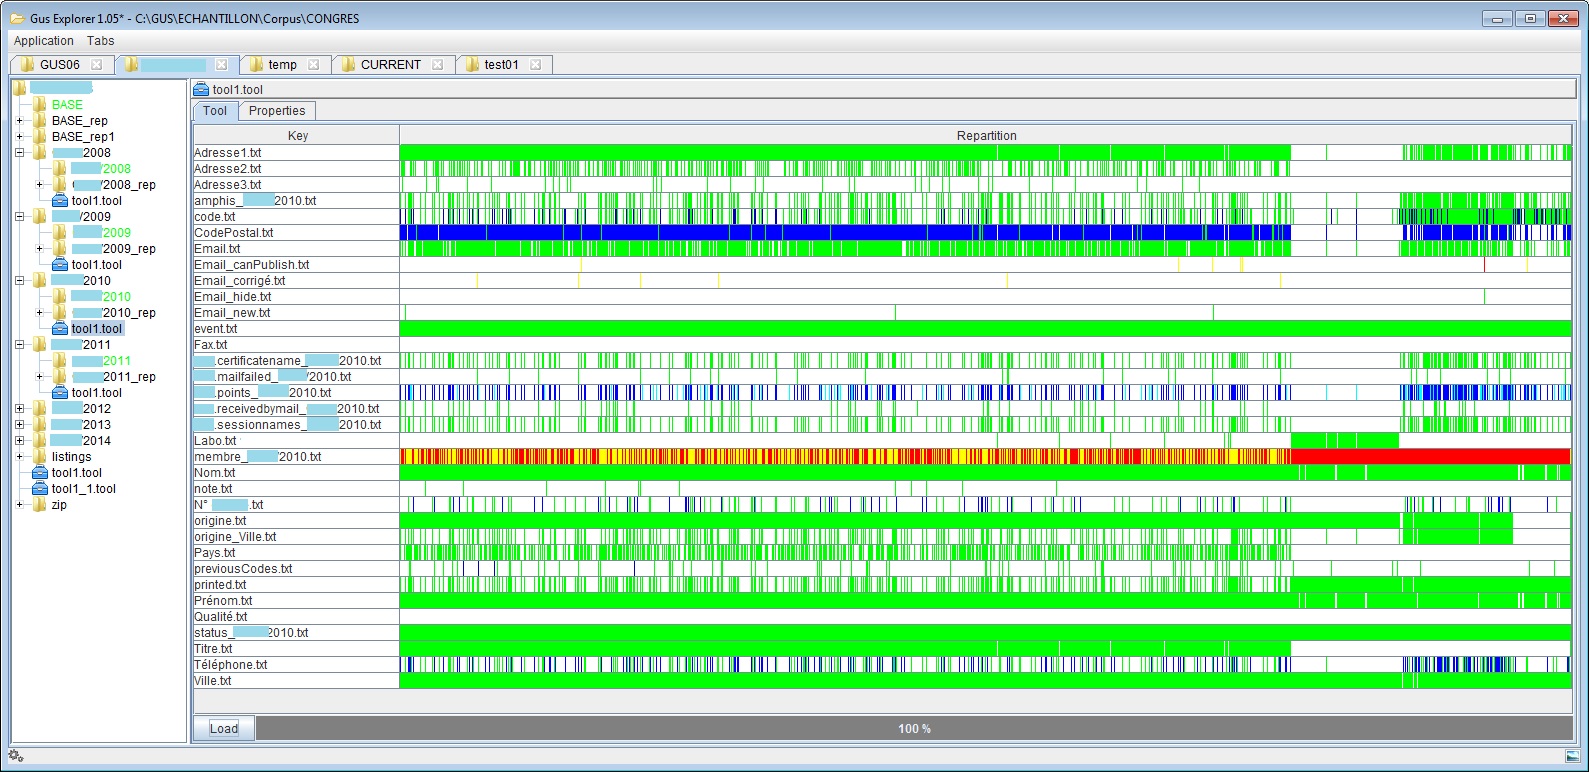Click the toolbox icon of the highlighted tool1.tool

60,329
